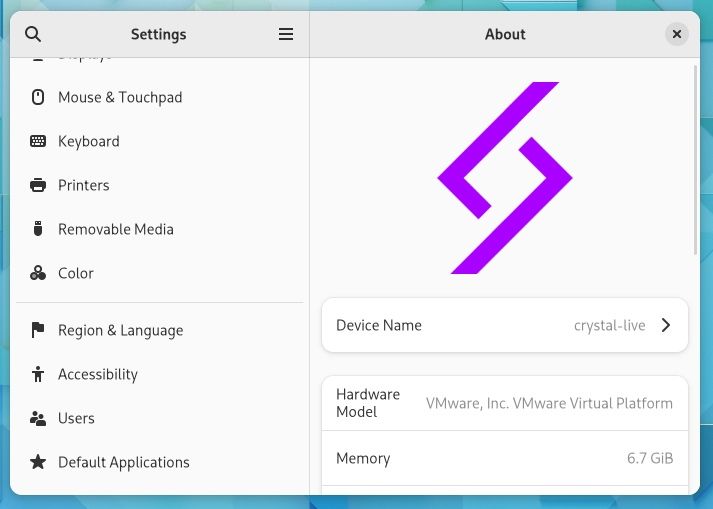Click the star icon for Default Applications
The image size is (713, 509).
point(38,462)
